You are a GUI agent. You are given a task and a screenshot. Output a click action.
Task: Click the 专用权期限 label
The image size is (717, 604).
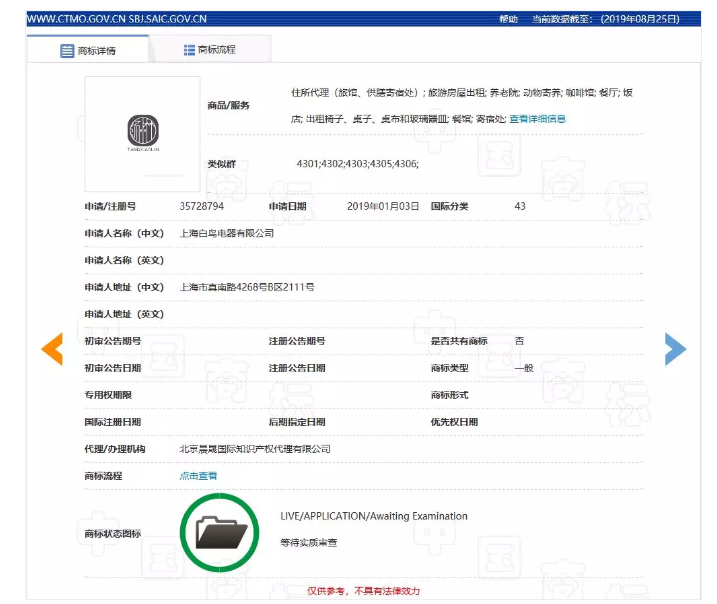tap(108, 395)
